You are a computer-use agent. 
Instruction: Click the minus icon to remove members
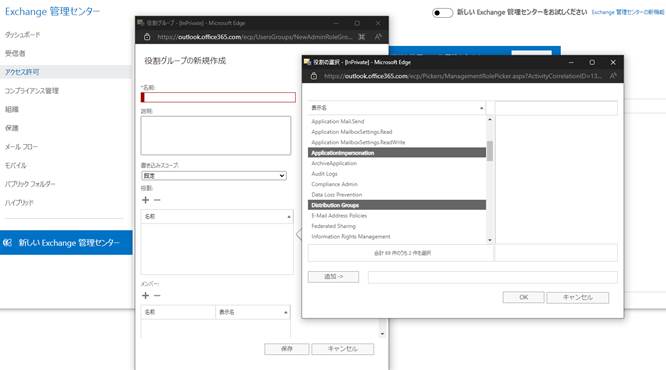[x=157, y=295]
